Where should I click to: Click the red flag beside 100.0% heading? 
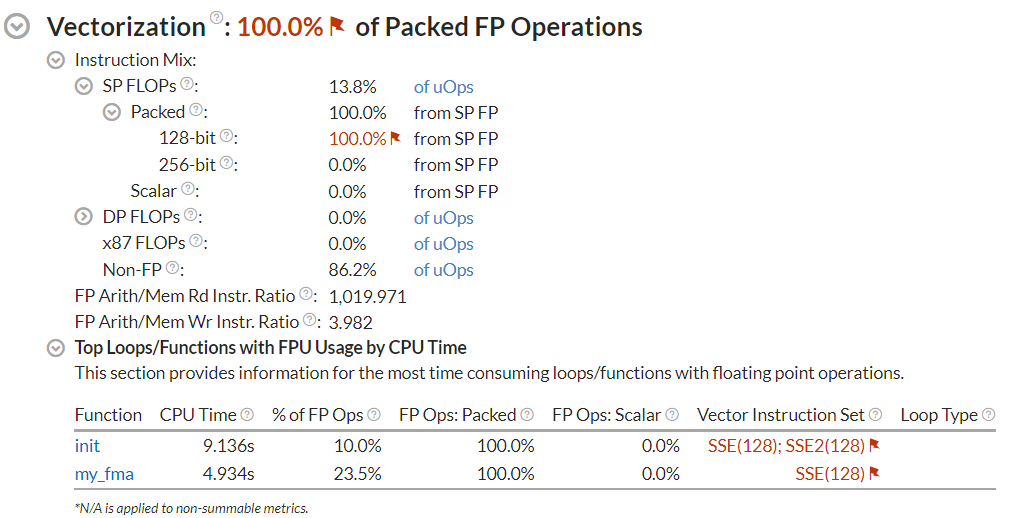click(337, 26)
